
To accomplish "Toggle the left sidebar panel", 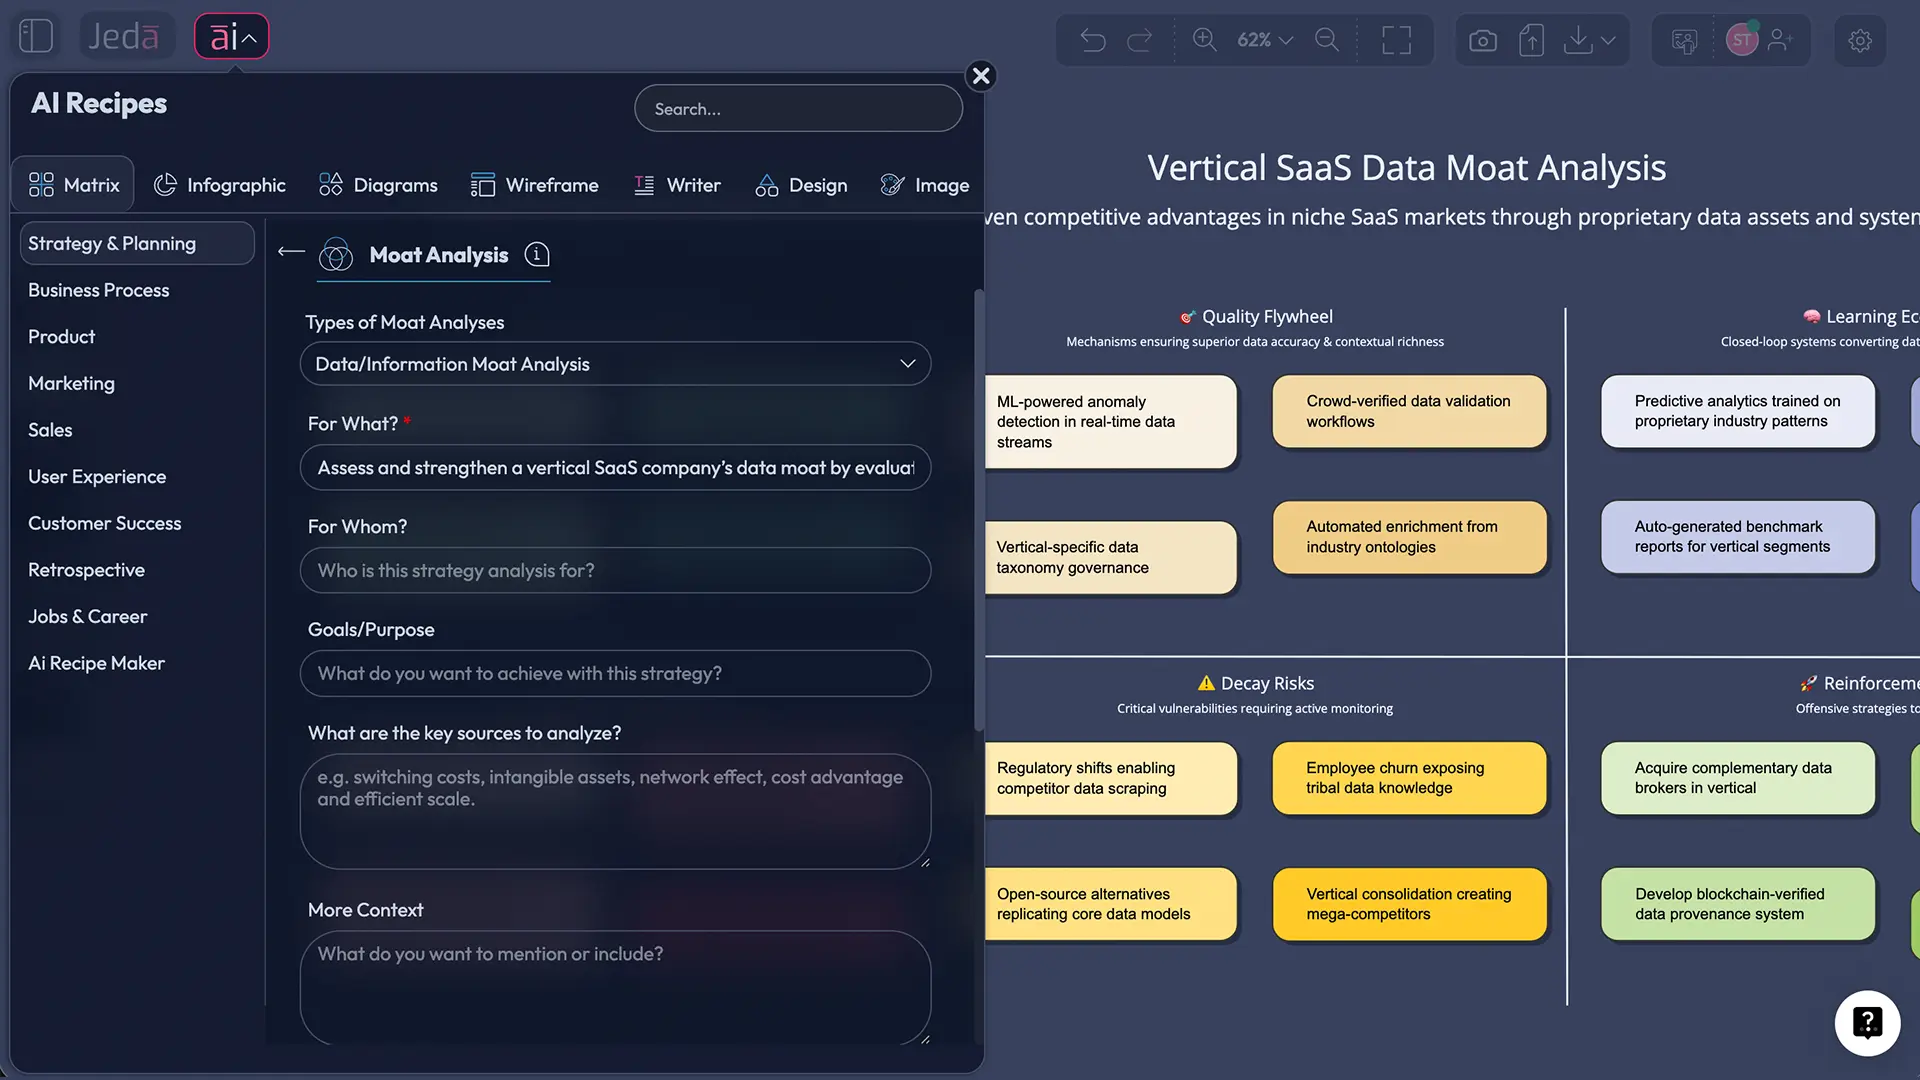I will (35, 35).
